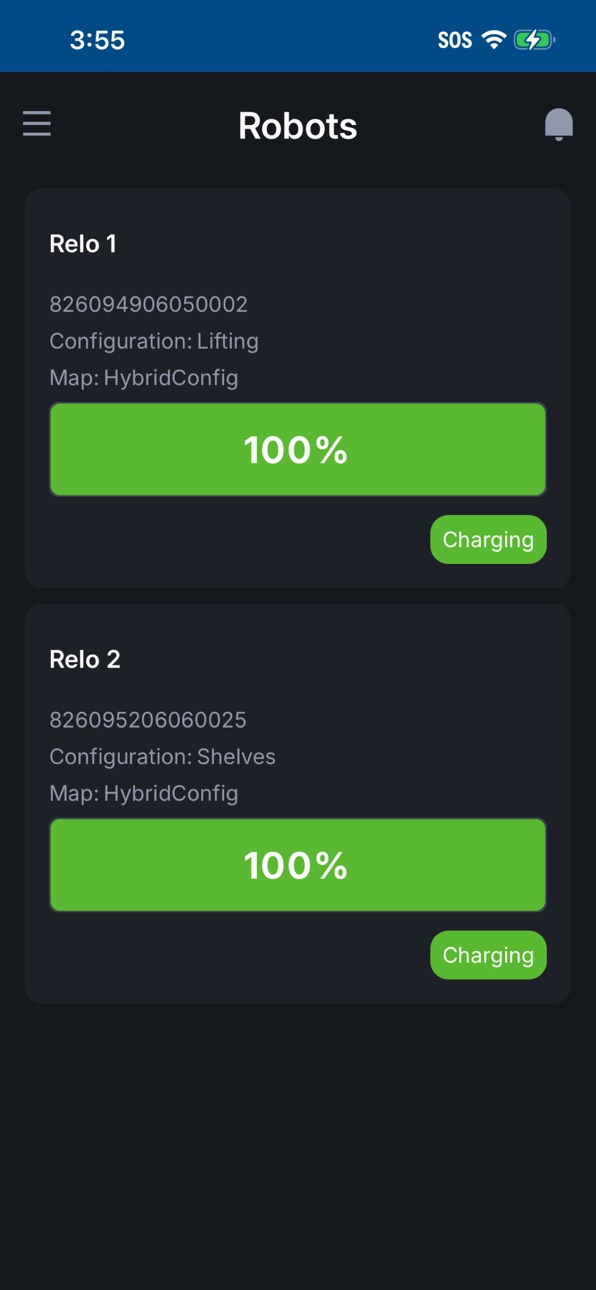Viewport: 596px width, 1290px height.
Task: Tap the notifications bell icon
Action: 559,125
